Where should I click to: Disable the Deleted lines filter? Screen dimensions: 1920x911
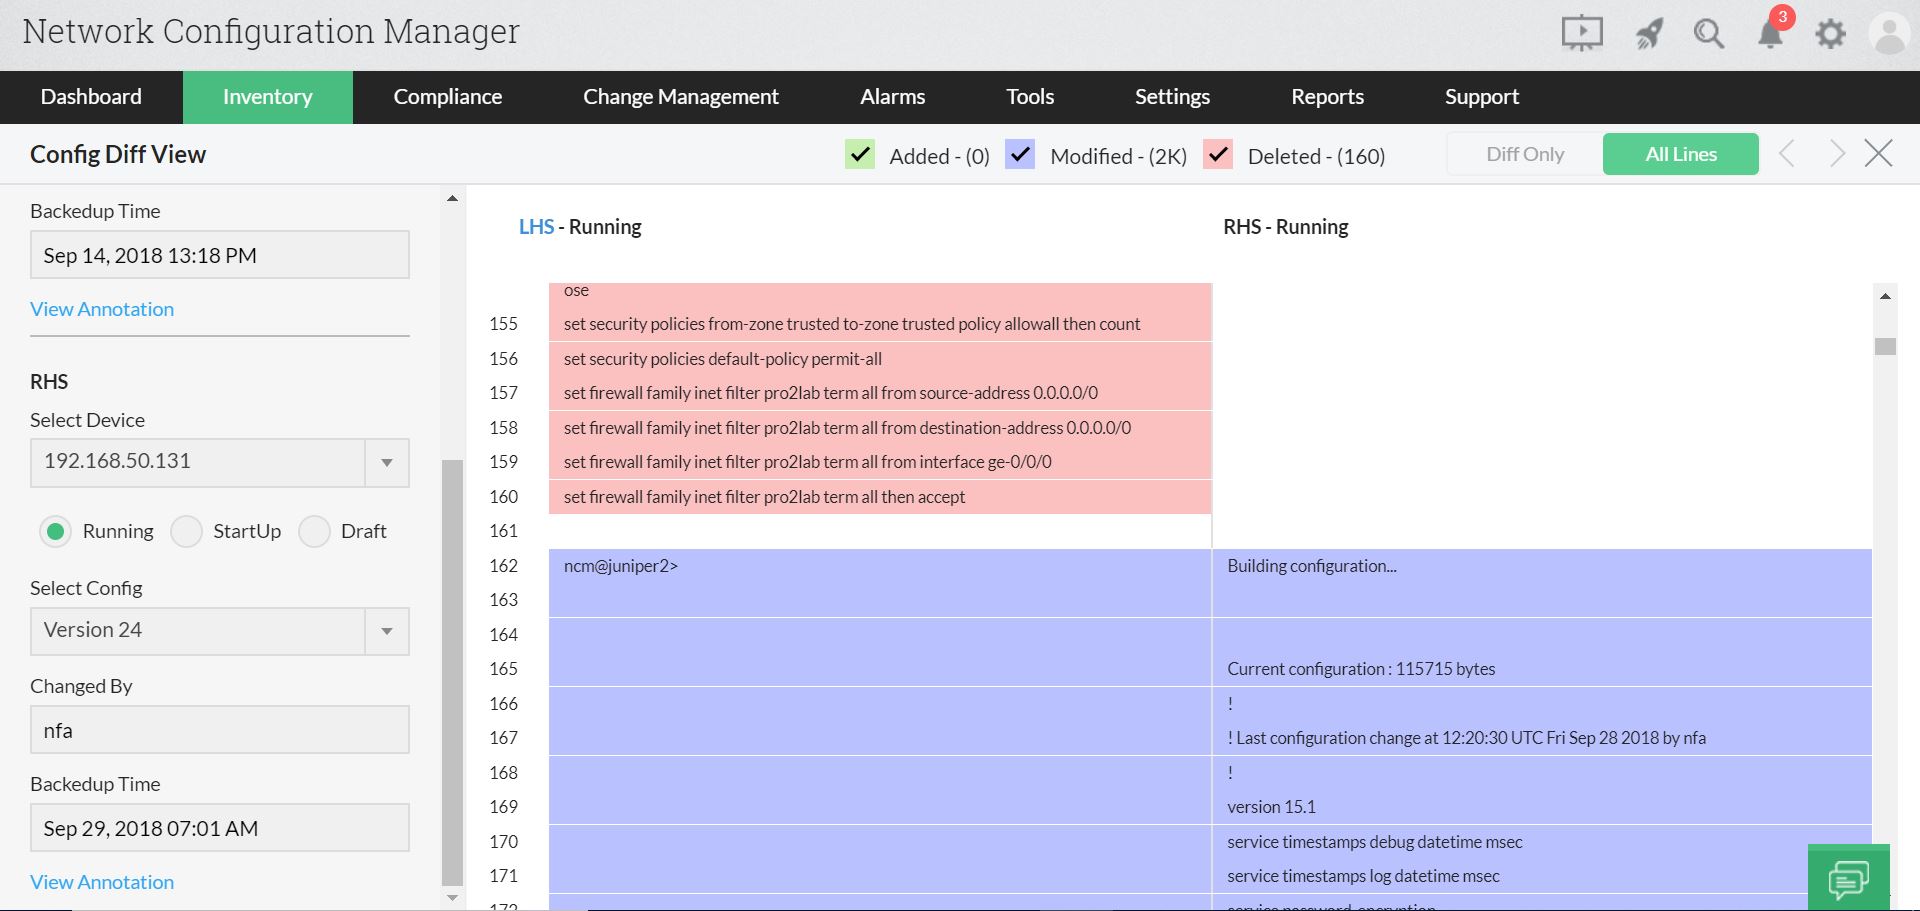pos(1218,155)
